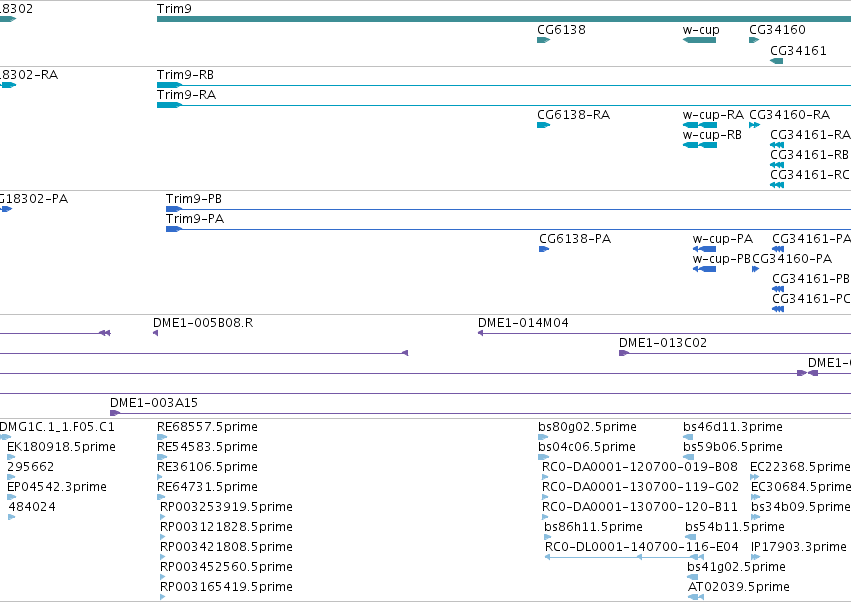851x602 pixels.
Task: Click the CG34161-RB transcript arrows
Action: pyautogui.click(x=777, y=165)
